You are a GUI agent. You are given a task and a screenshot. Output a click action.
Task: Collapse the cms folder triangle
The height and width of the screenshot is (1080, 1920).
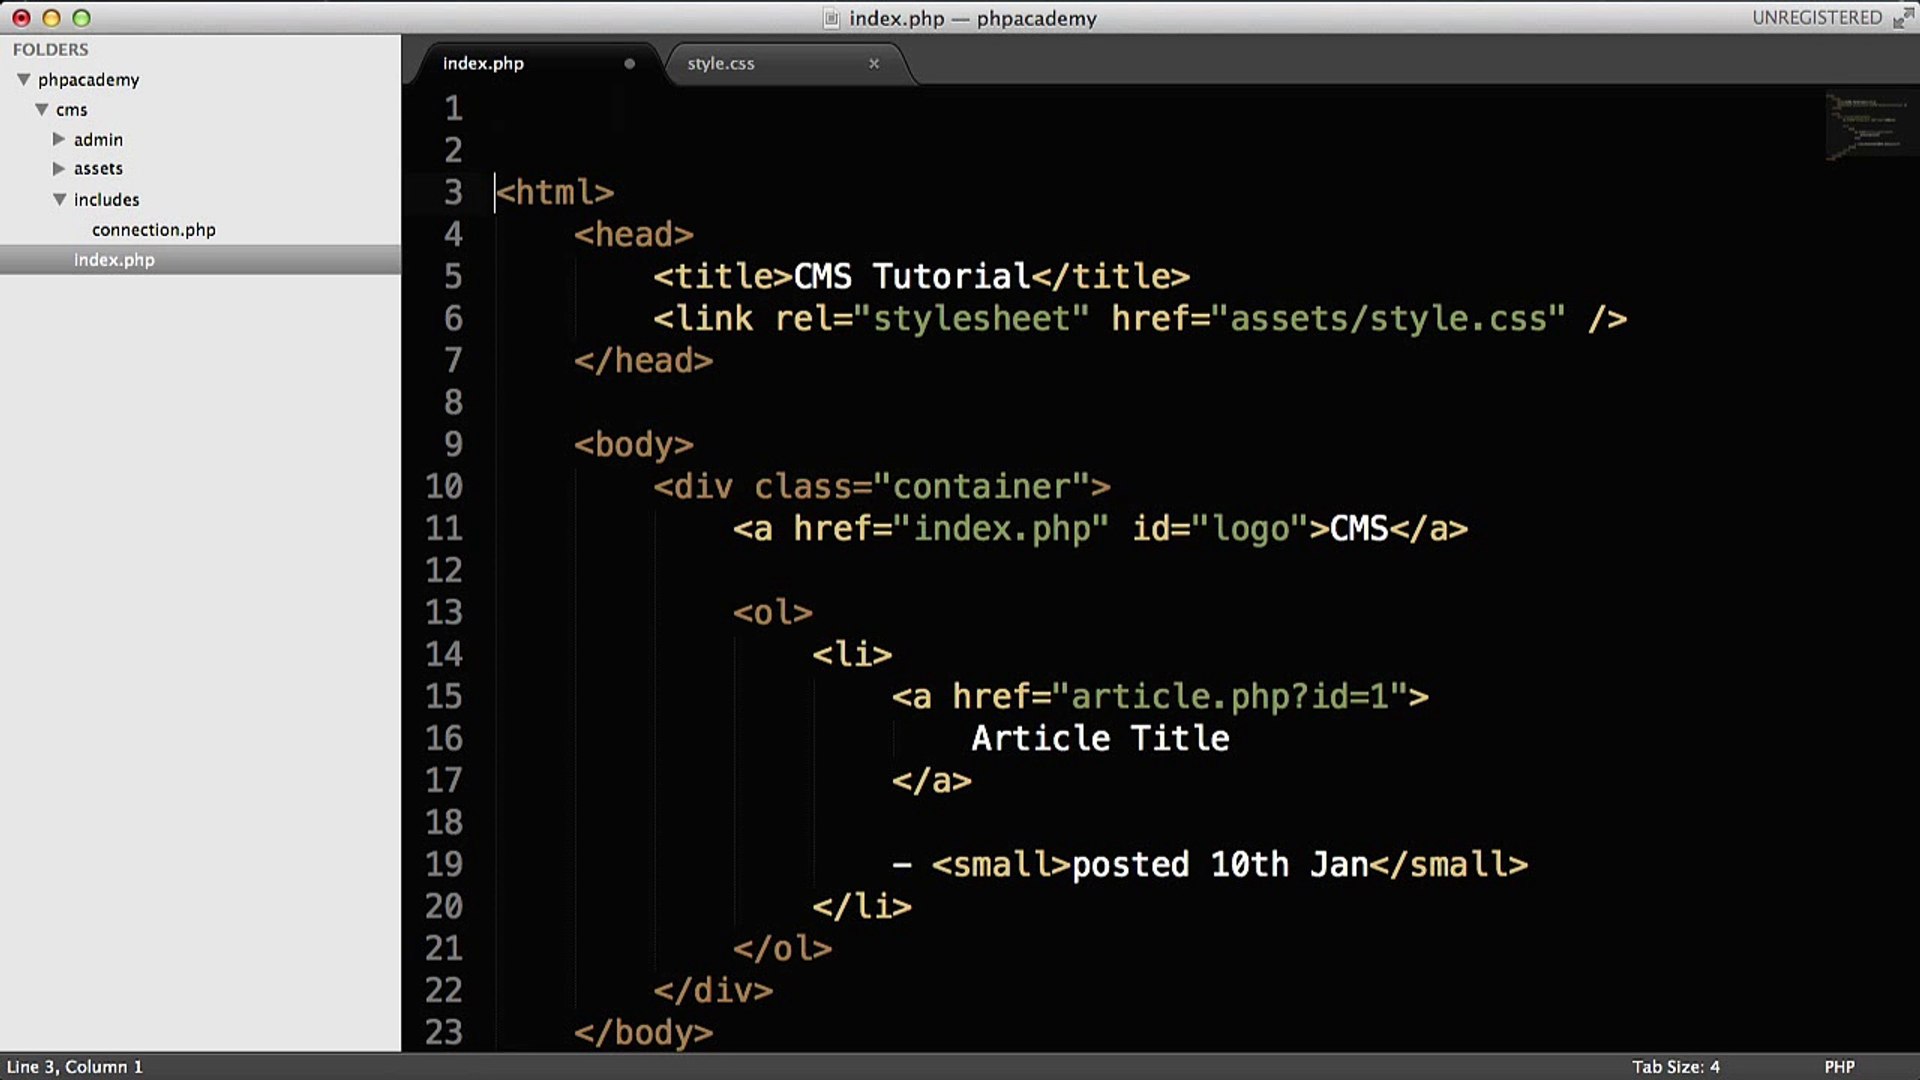coord(42,109)
